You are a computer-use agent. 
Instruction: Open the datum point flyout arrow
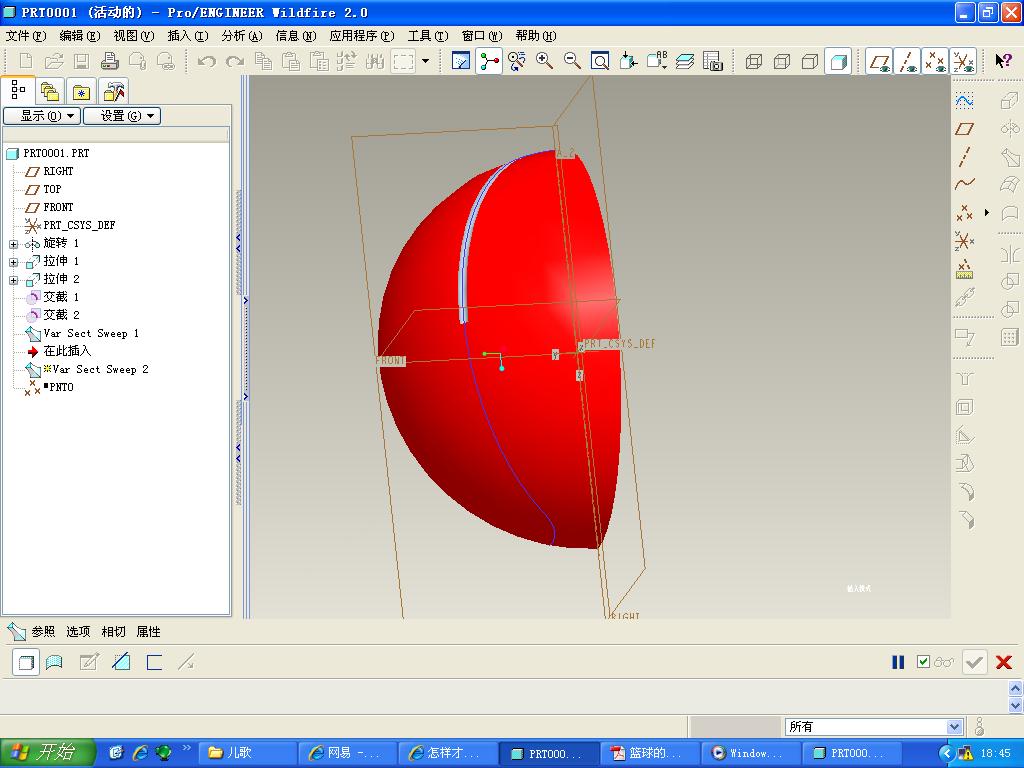pos(987,213)
